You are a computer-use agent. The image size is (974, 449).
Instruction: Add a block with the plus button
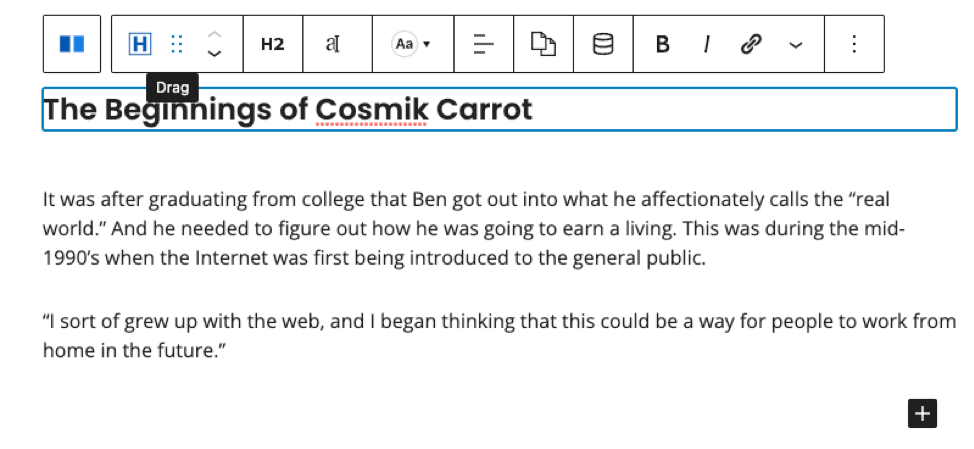[922, 414]
